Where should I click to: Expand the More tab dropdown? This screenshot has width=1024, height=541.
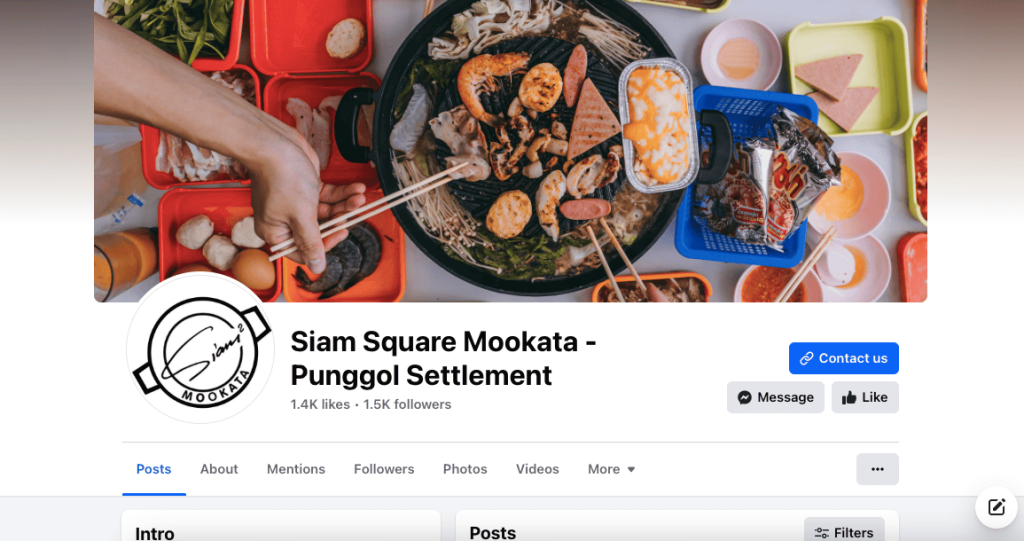611,469
